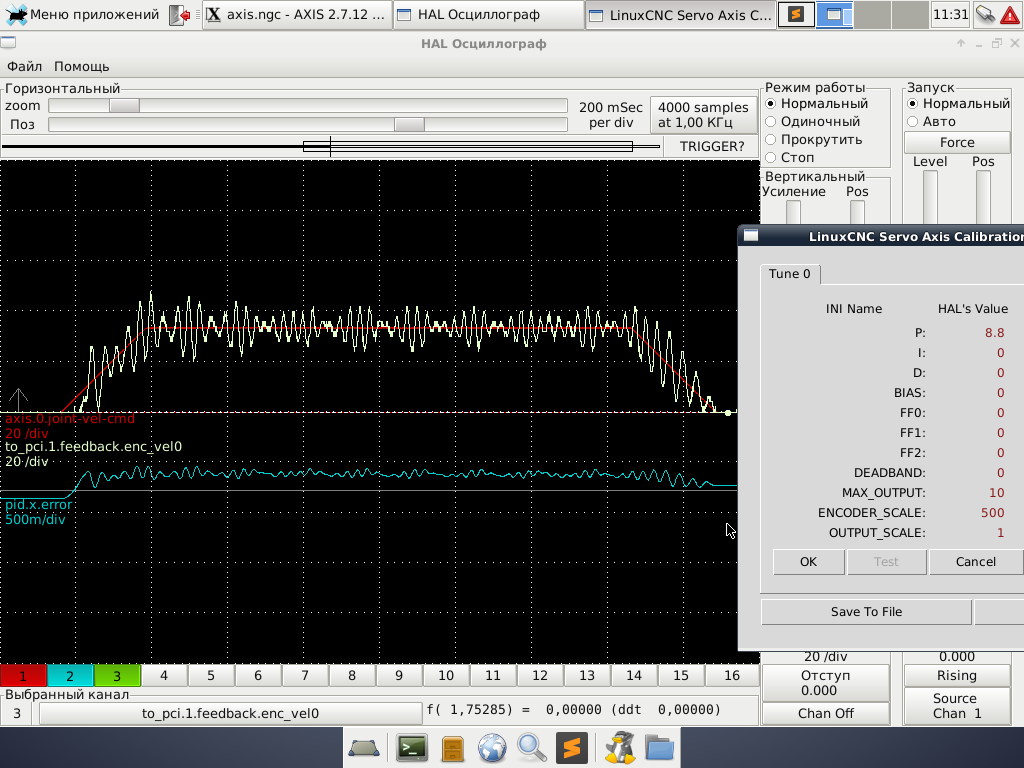Select the Стоп run mode radio button

click(771, 158)
